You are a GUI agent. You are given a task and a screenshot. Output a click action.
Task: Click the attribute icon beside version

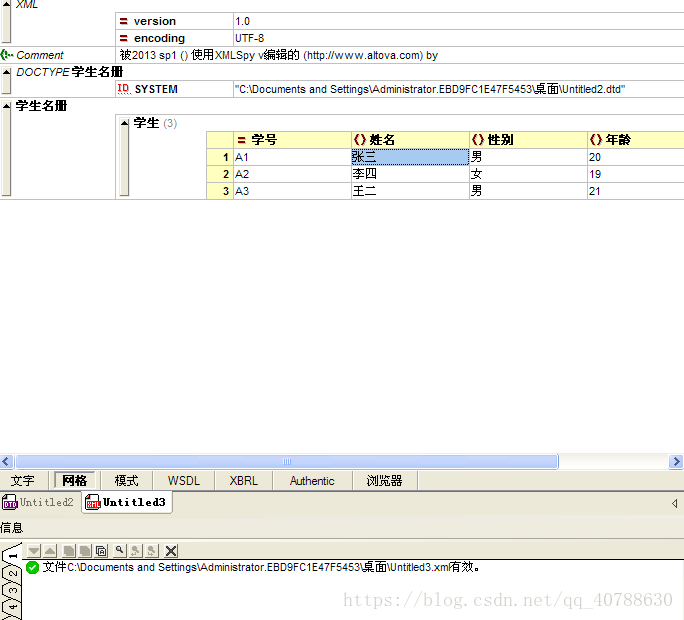pyautogui.click(x=124, y=21)
